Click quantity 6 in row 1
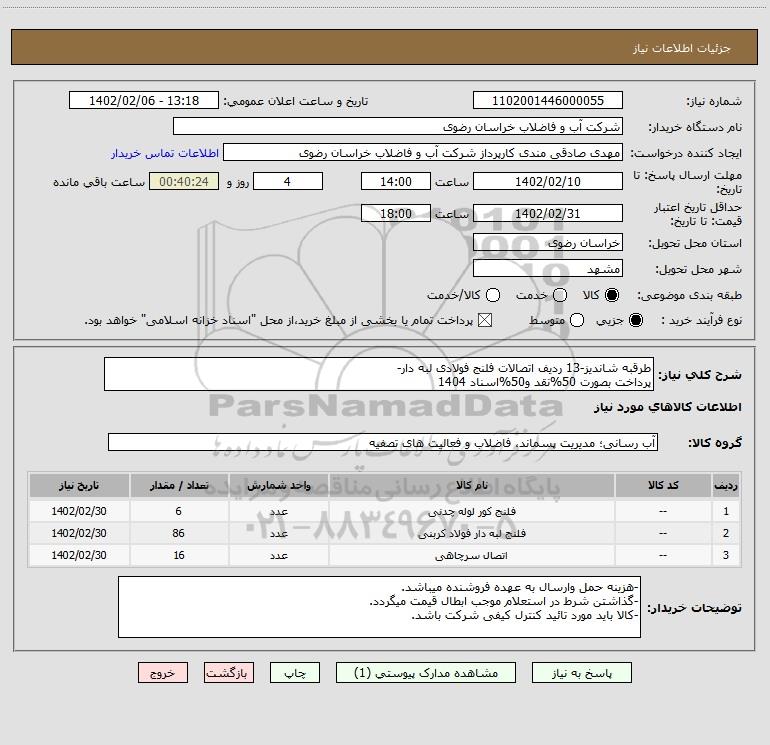The width and height of the screenshot is (770, 745). (179, 511)
